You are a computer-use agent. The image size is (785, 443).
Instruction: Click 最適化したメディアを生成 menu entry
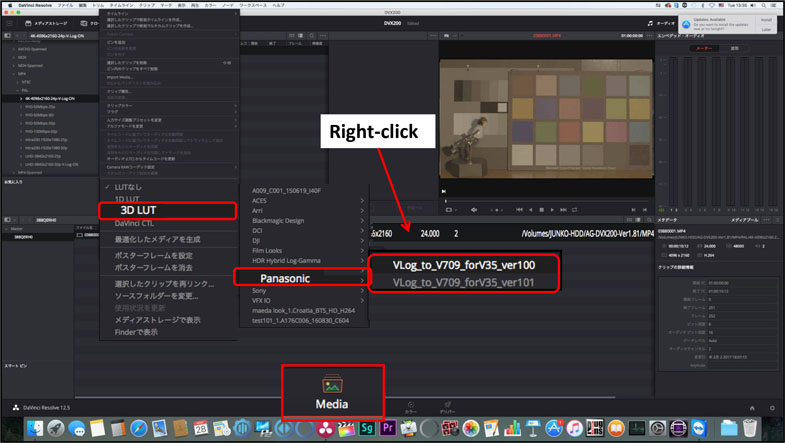click(158, 240)
